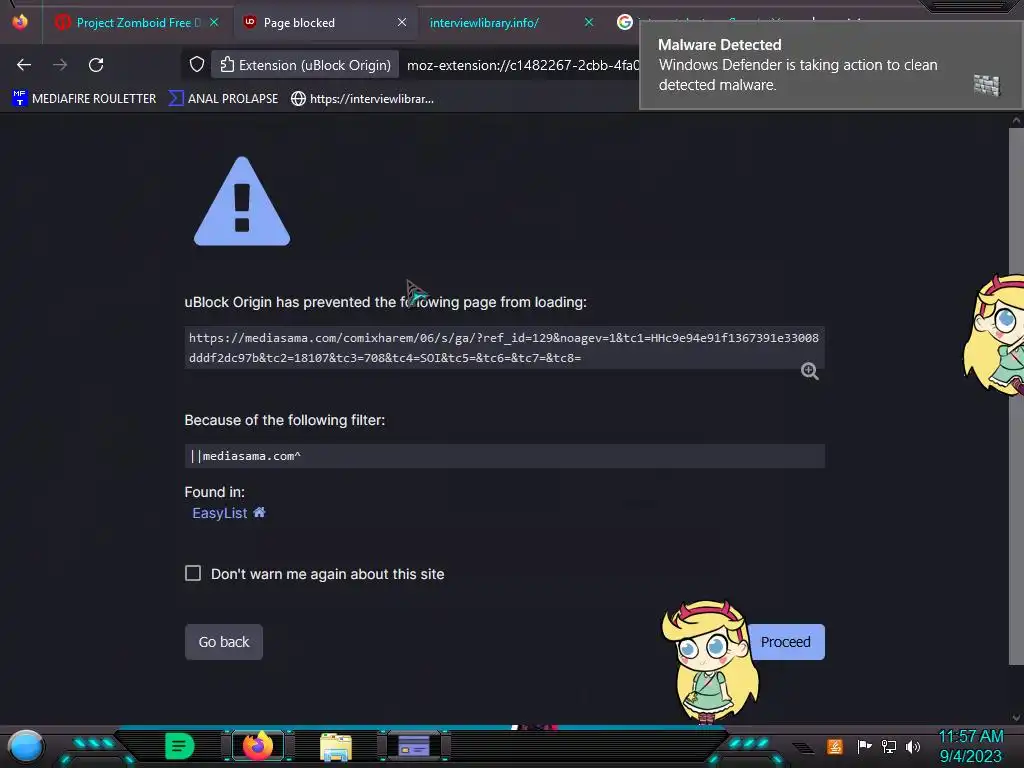Open the https://interviewlibrar... bookmark
This screenshot has width=1024, height=768.
pos(362,99)
